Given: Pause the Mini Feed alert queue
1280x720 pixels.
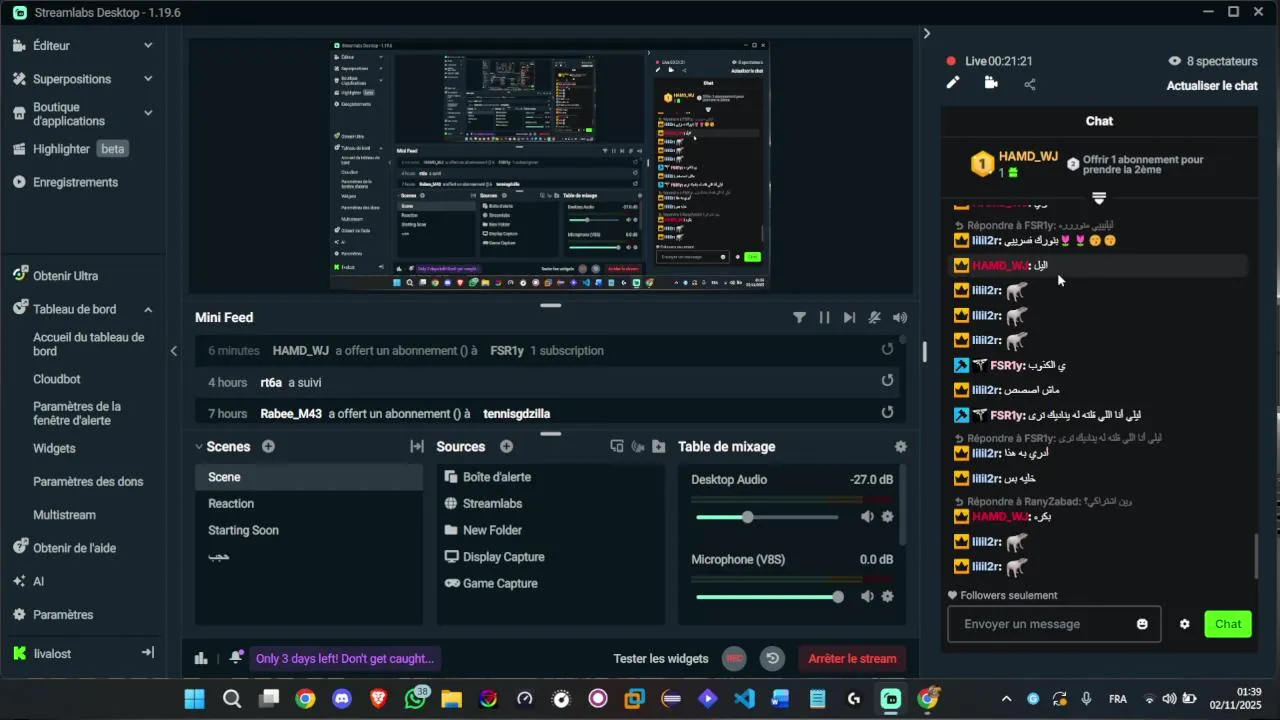Looking at the screenshot, I should pyautogui.click(x=824, y=318).
